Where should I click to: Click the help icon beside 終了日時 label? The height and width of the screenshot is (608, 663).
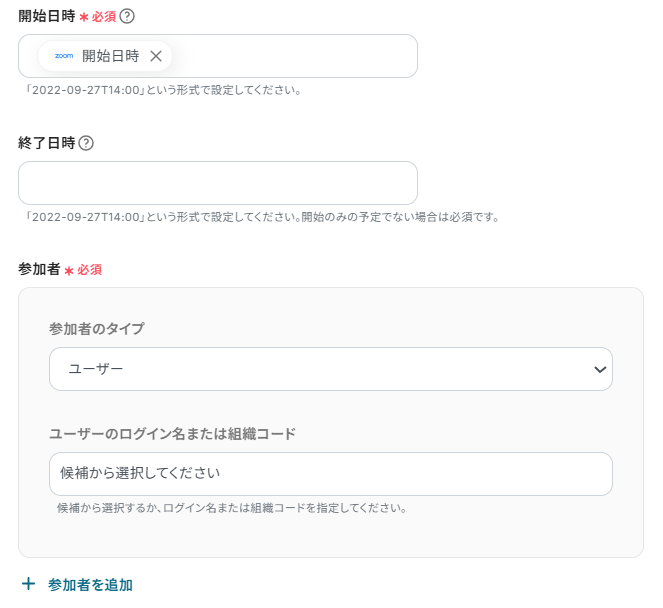86,143
